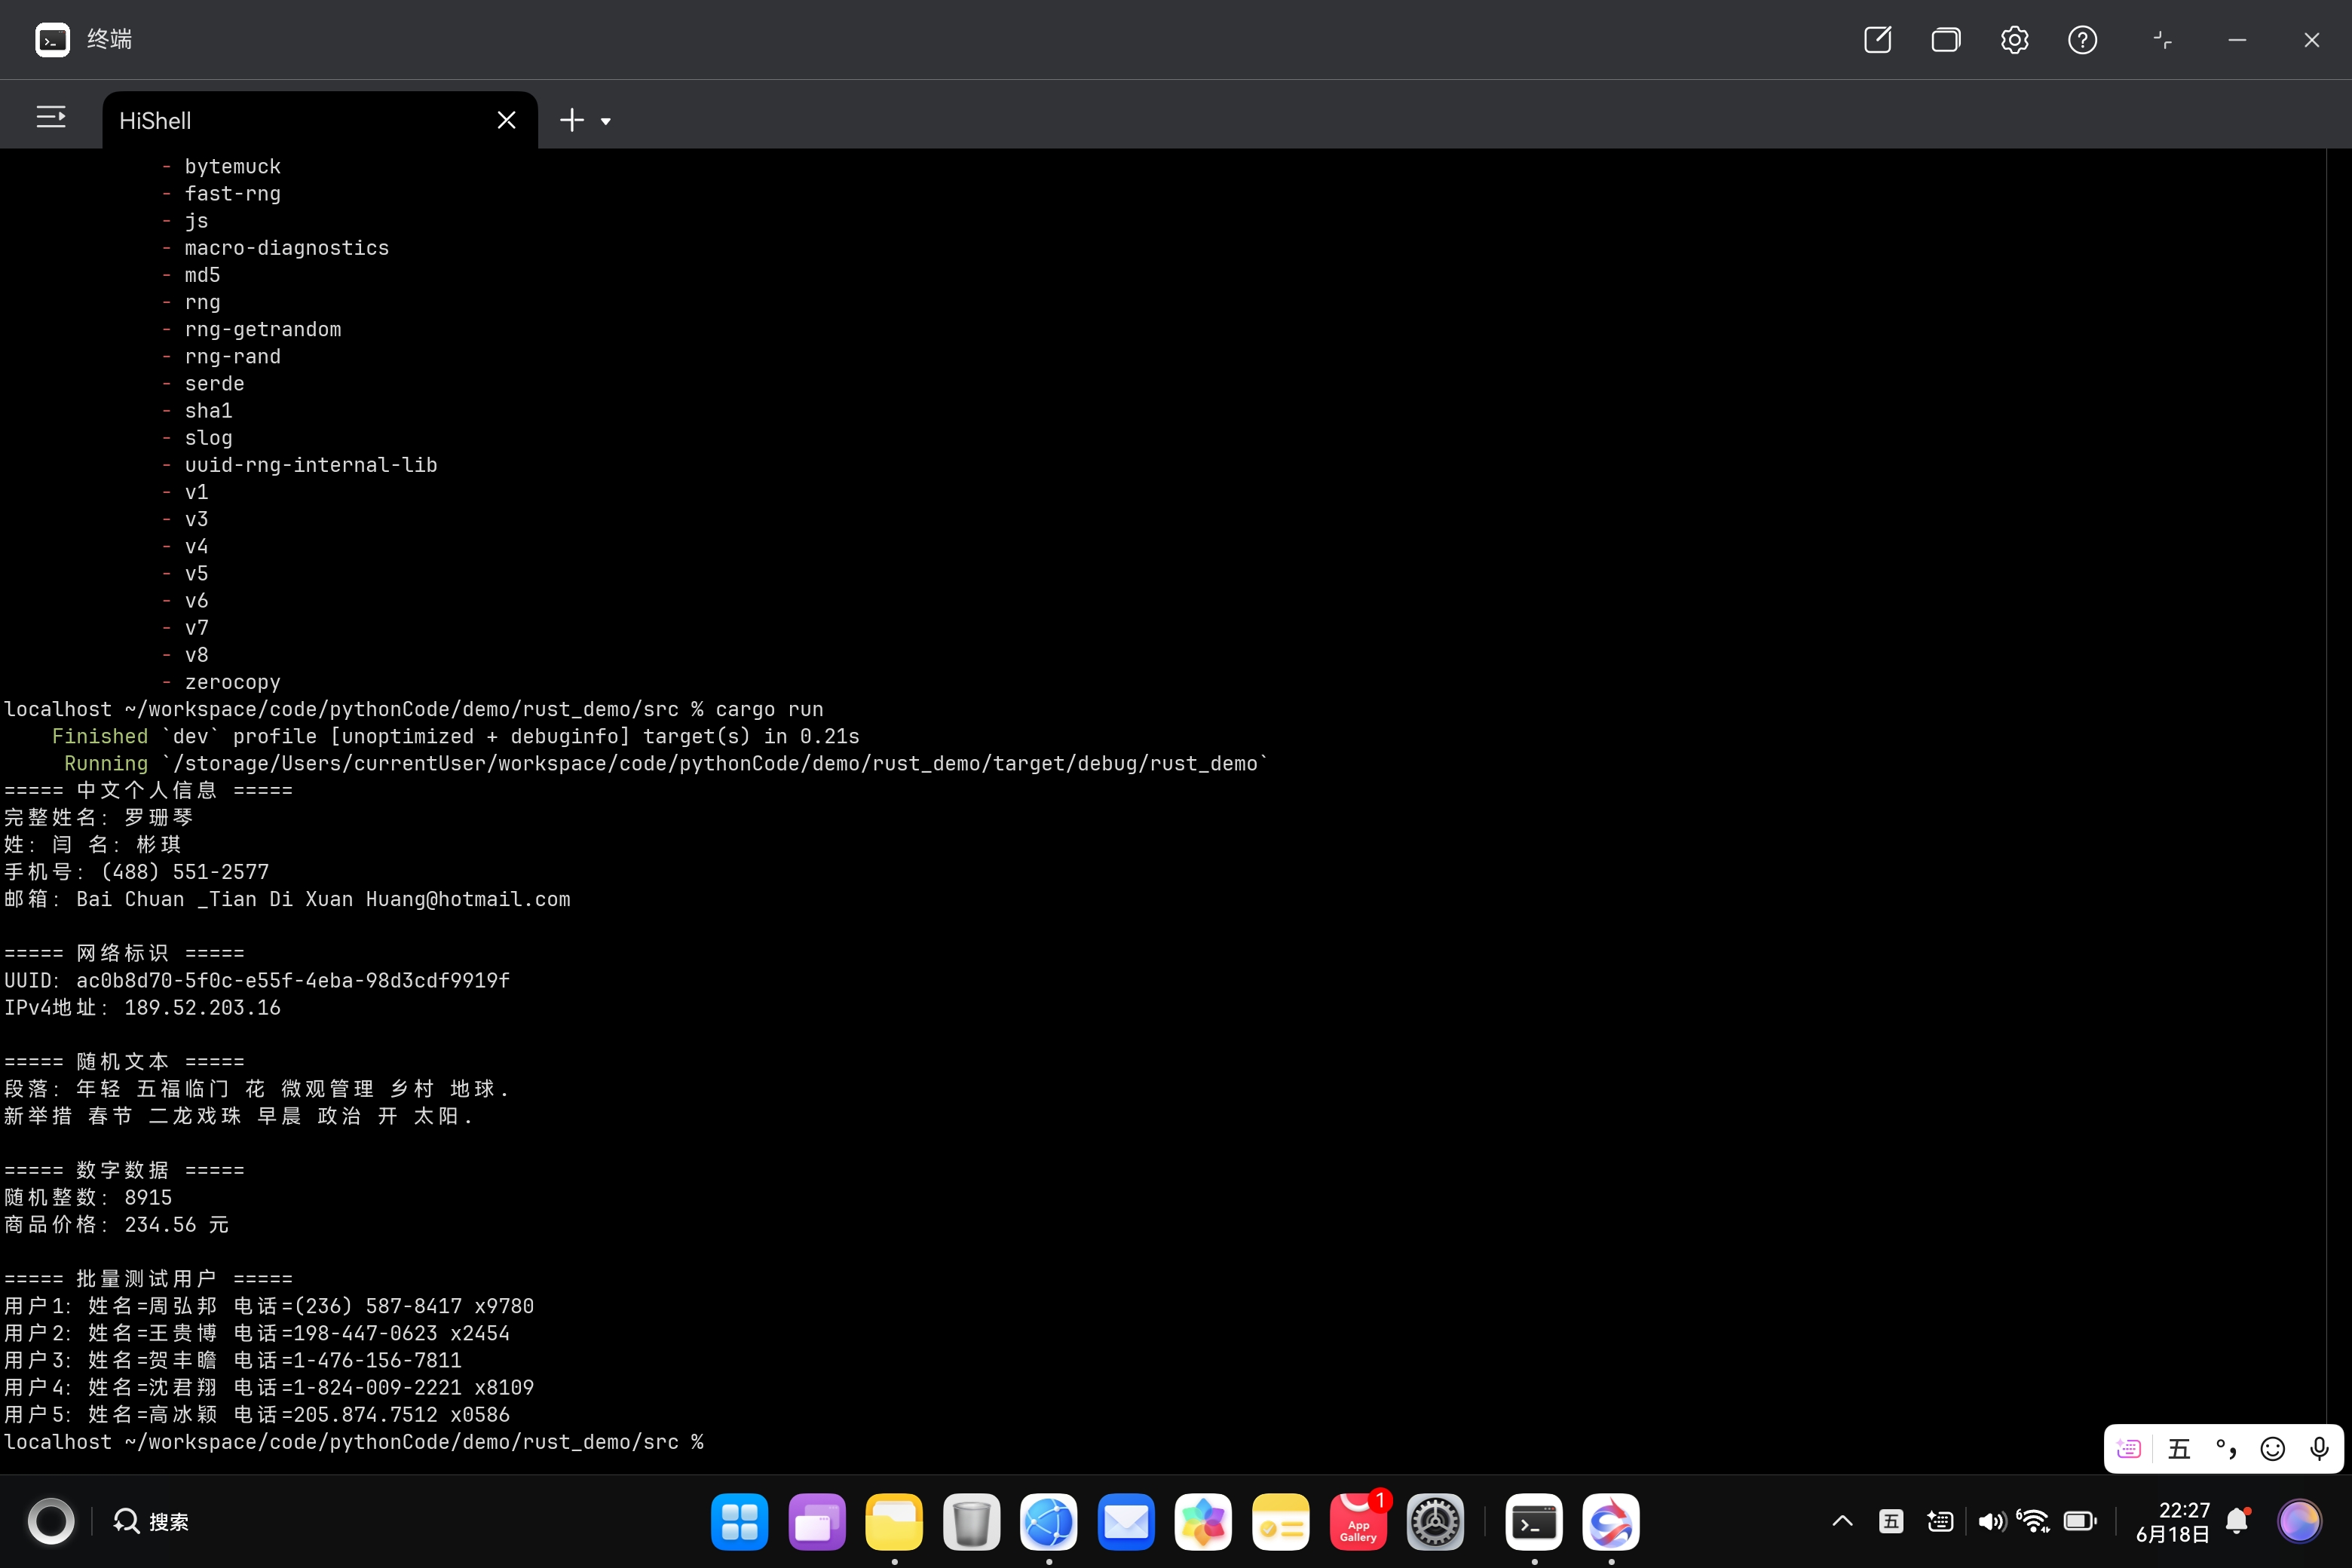
Task: Open the launcher grid icon in dock
Action: pyautogui.click(x=740, y=1521)
